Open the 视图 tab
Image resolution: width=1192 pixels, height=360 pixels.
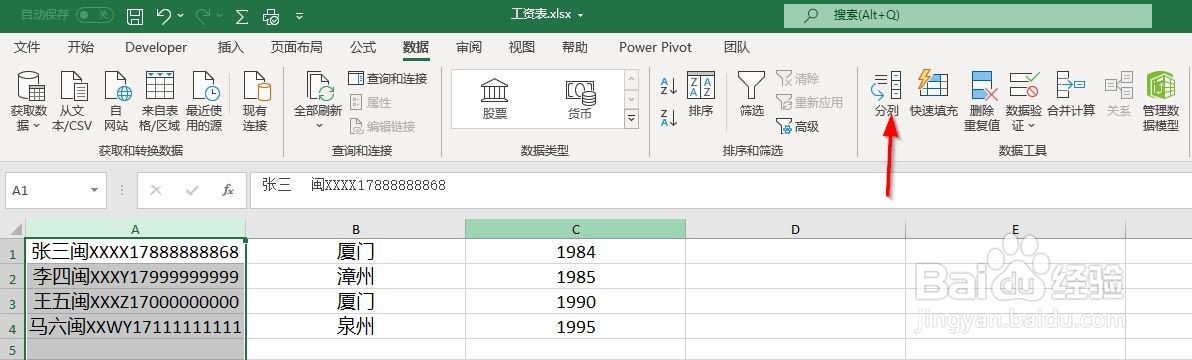tap(522, 47)
